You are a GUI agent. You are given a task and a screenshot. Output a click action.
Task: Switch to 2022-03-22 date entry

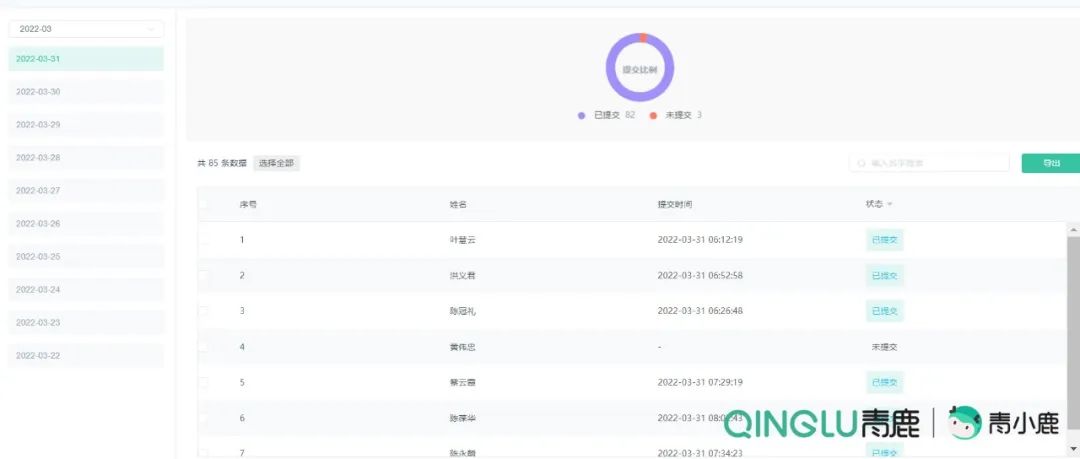tap(85, 356)
